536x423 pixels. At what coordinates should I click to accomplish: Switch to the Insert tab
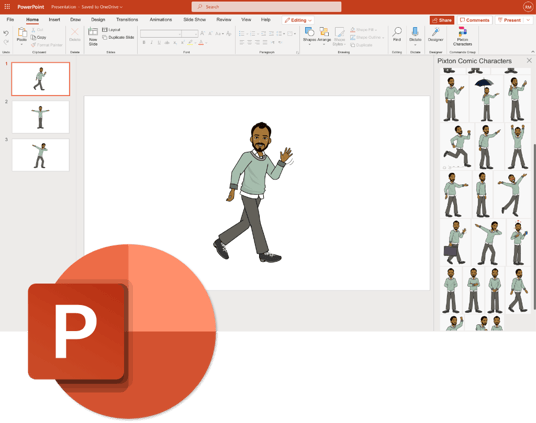[x=54, y=19]
